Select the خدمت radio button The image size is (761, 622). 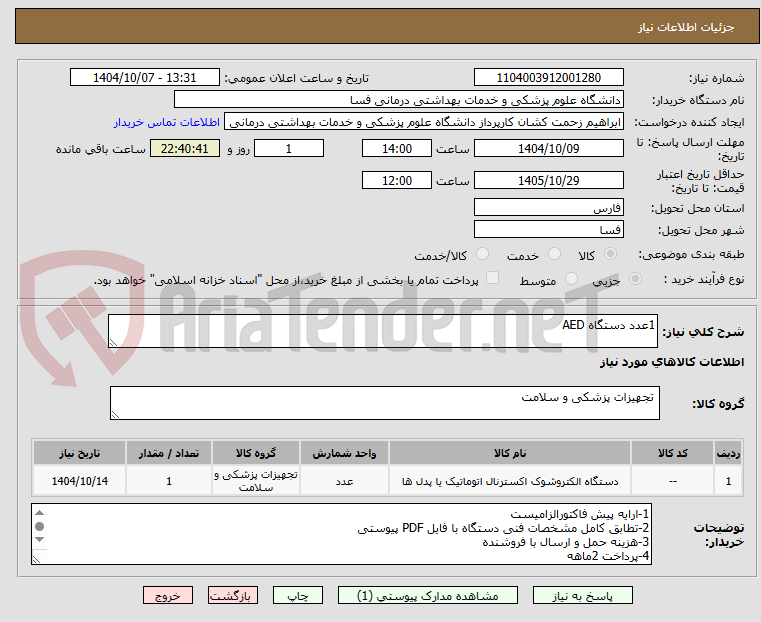coord(554,254)
